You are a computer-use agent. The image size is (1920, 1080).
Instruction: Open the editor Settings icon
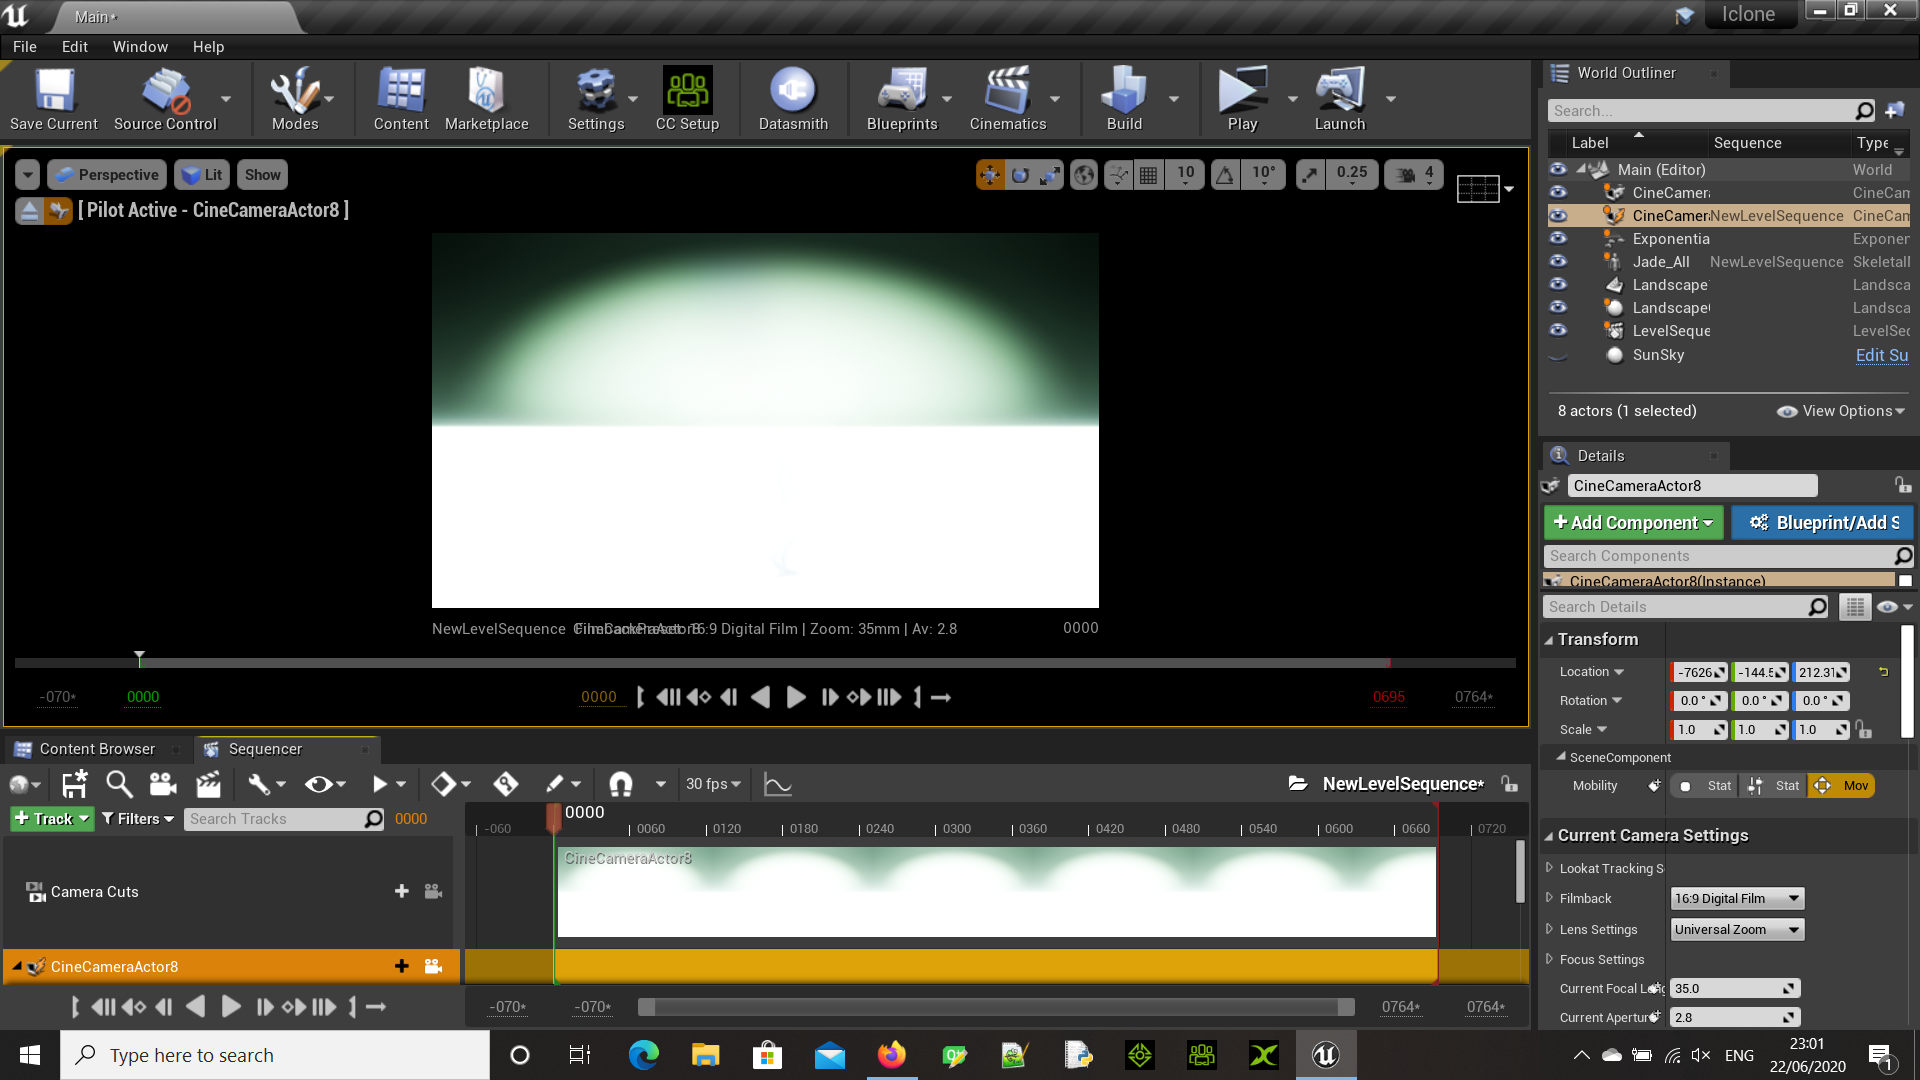click(x=596, y=99)
